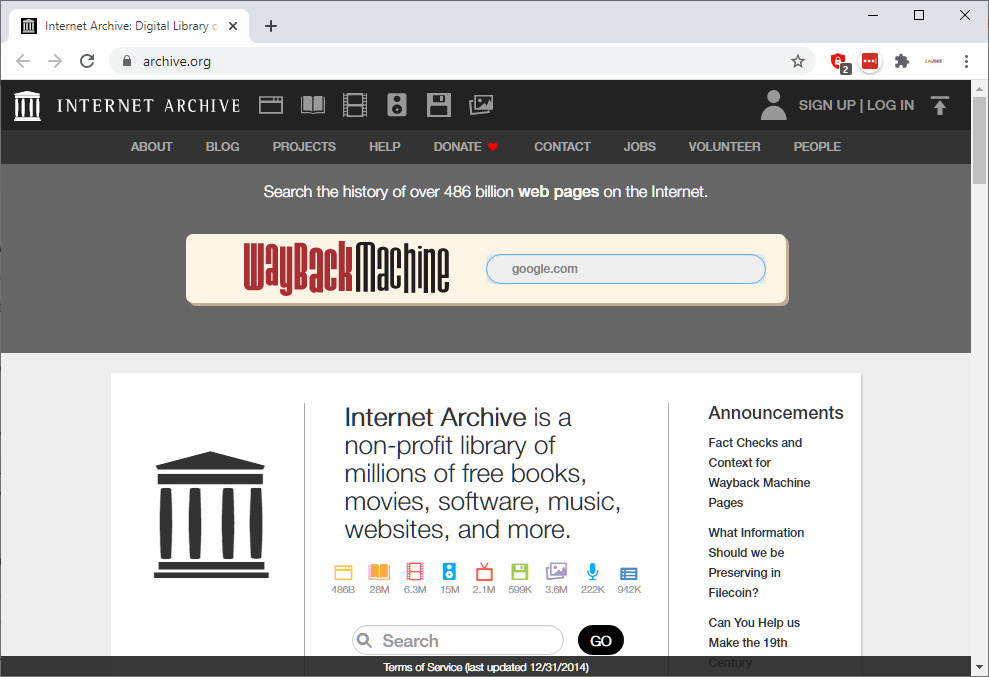Go back using the browser back arrow
Viewport: 989px width, 677px height.
(x=23, y=61)
